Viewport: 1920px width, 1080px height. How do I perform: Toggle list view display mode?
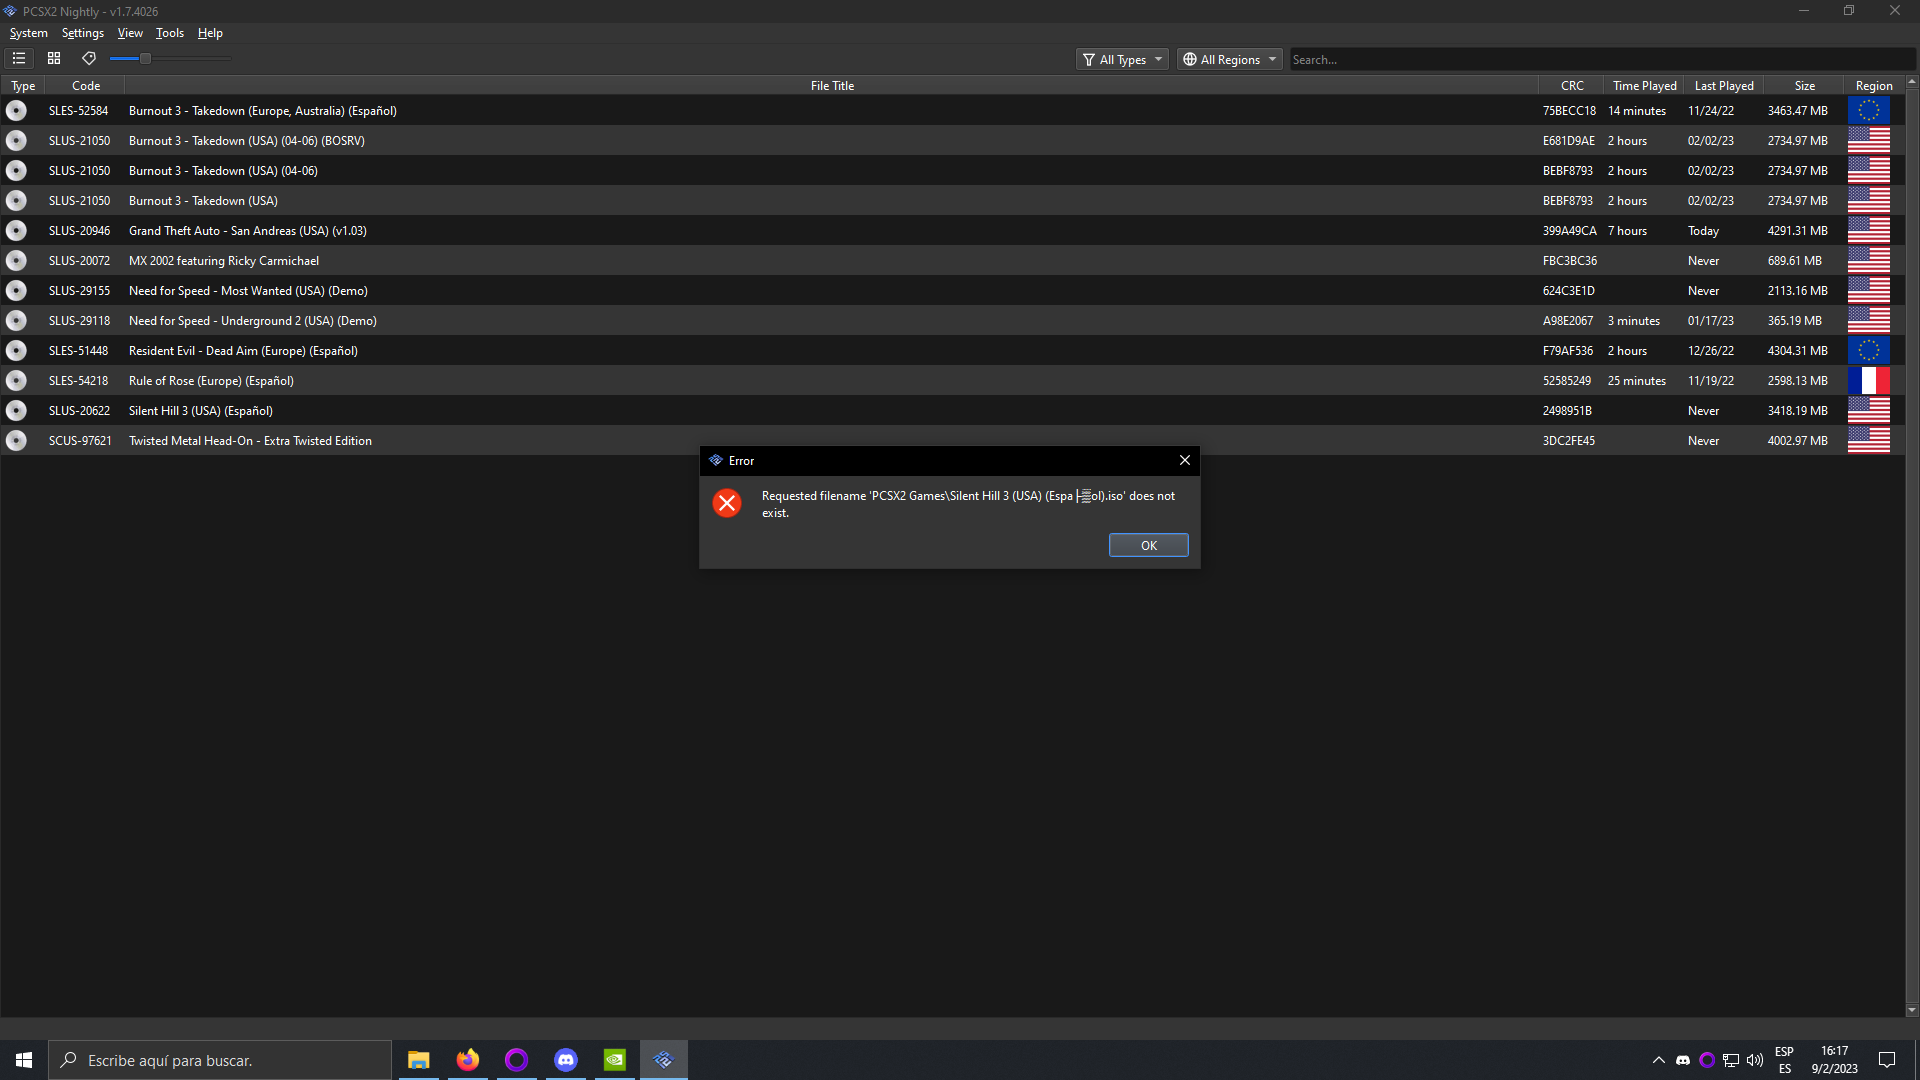tap(19, 58)
